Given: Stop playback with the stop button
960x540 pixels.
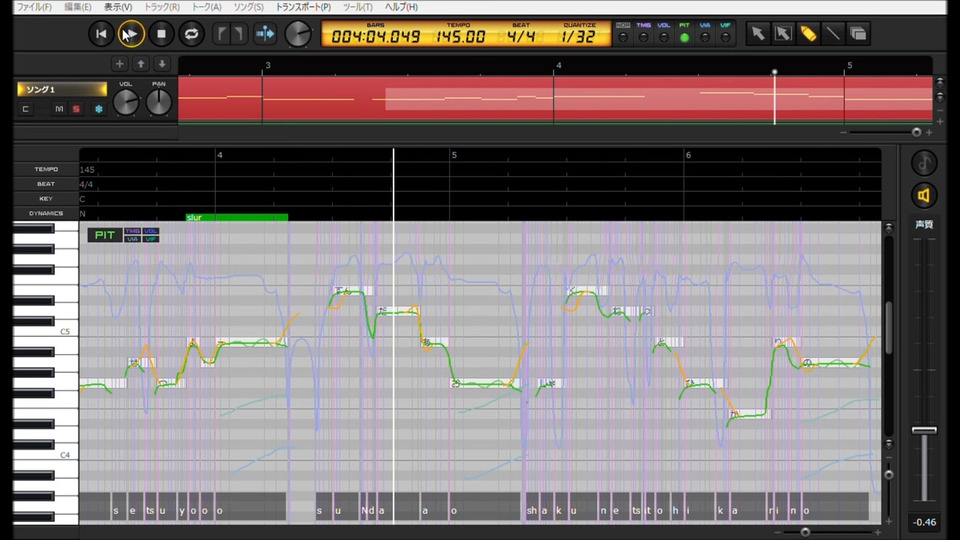Looking at the screenshot, I should [161, 34].
